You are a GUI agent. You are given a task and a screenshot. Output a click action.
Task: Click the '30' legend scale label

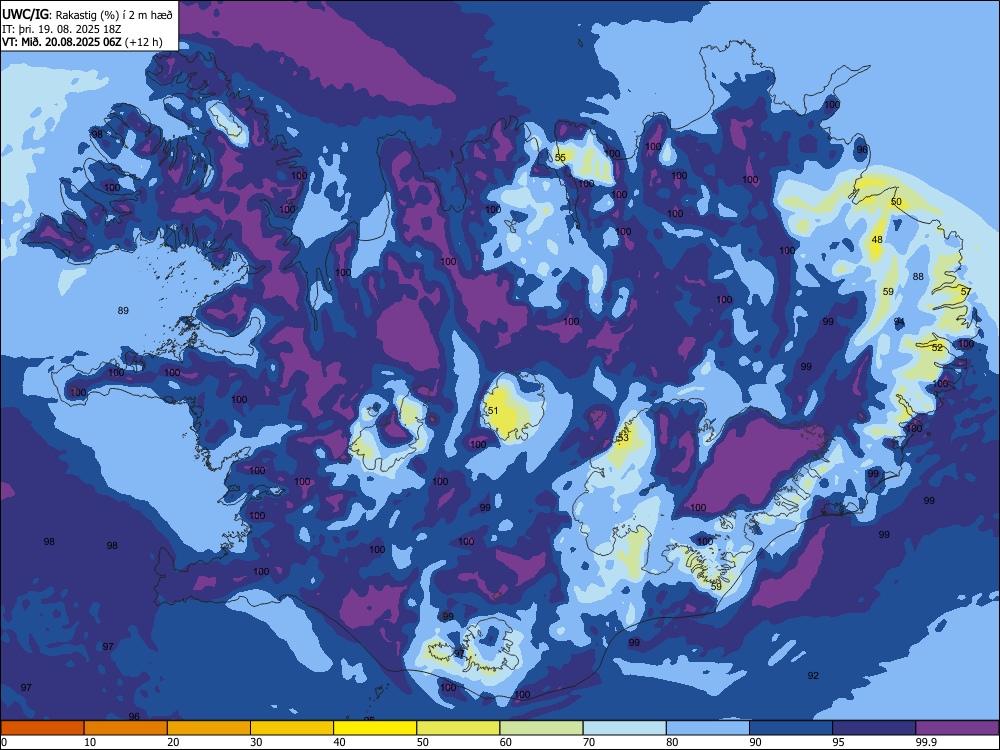[x=256, y=742]
